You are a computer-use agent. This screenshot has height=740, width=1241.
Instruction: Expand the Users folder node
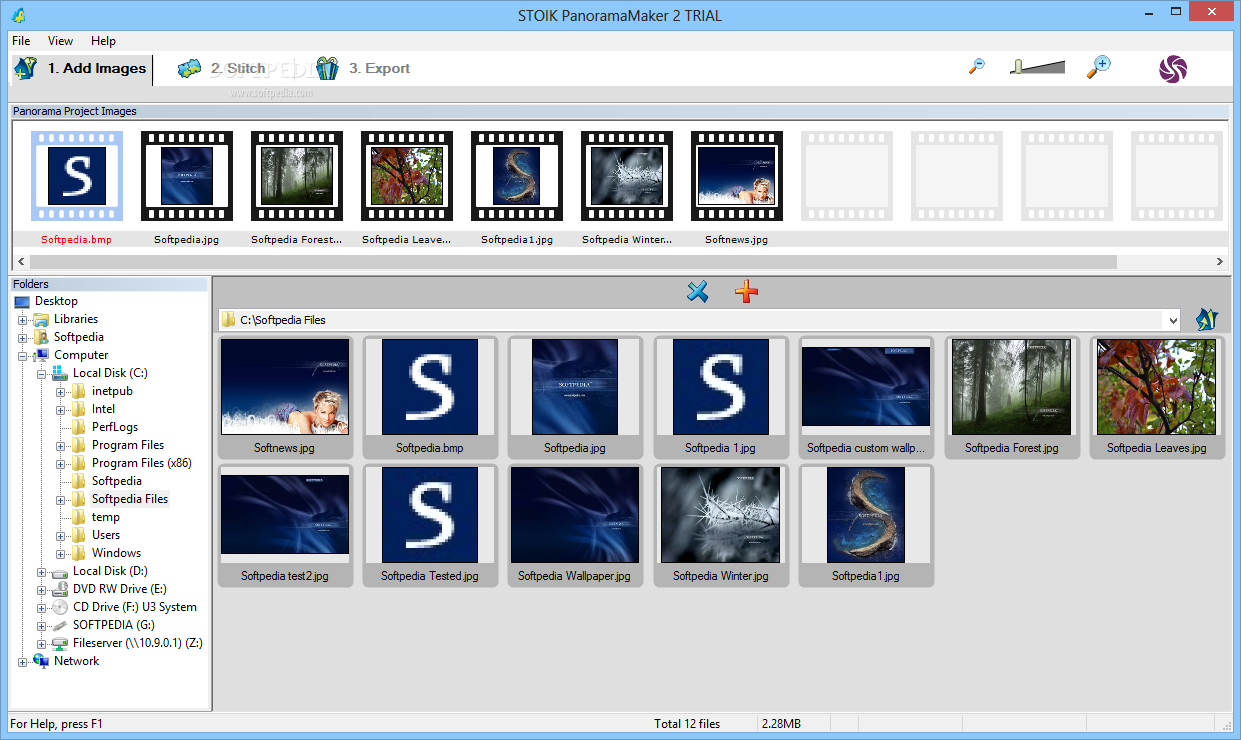[x=61, y=536]
